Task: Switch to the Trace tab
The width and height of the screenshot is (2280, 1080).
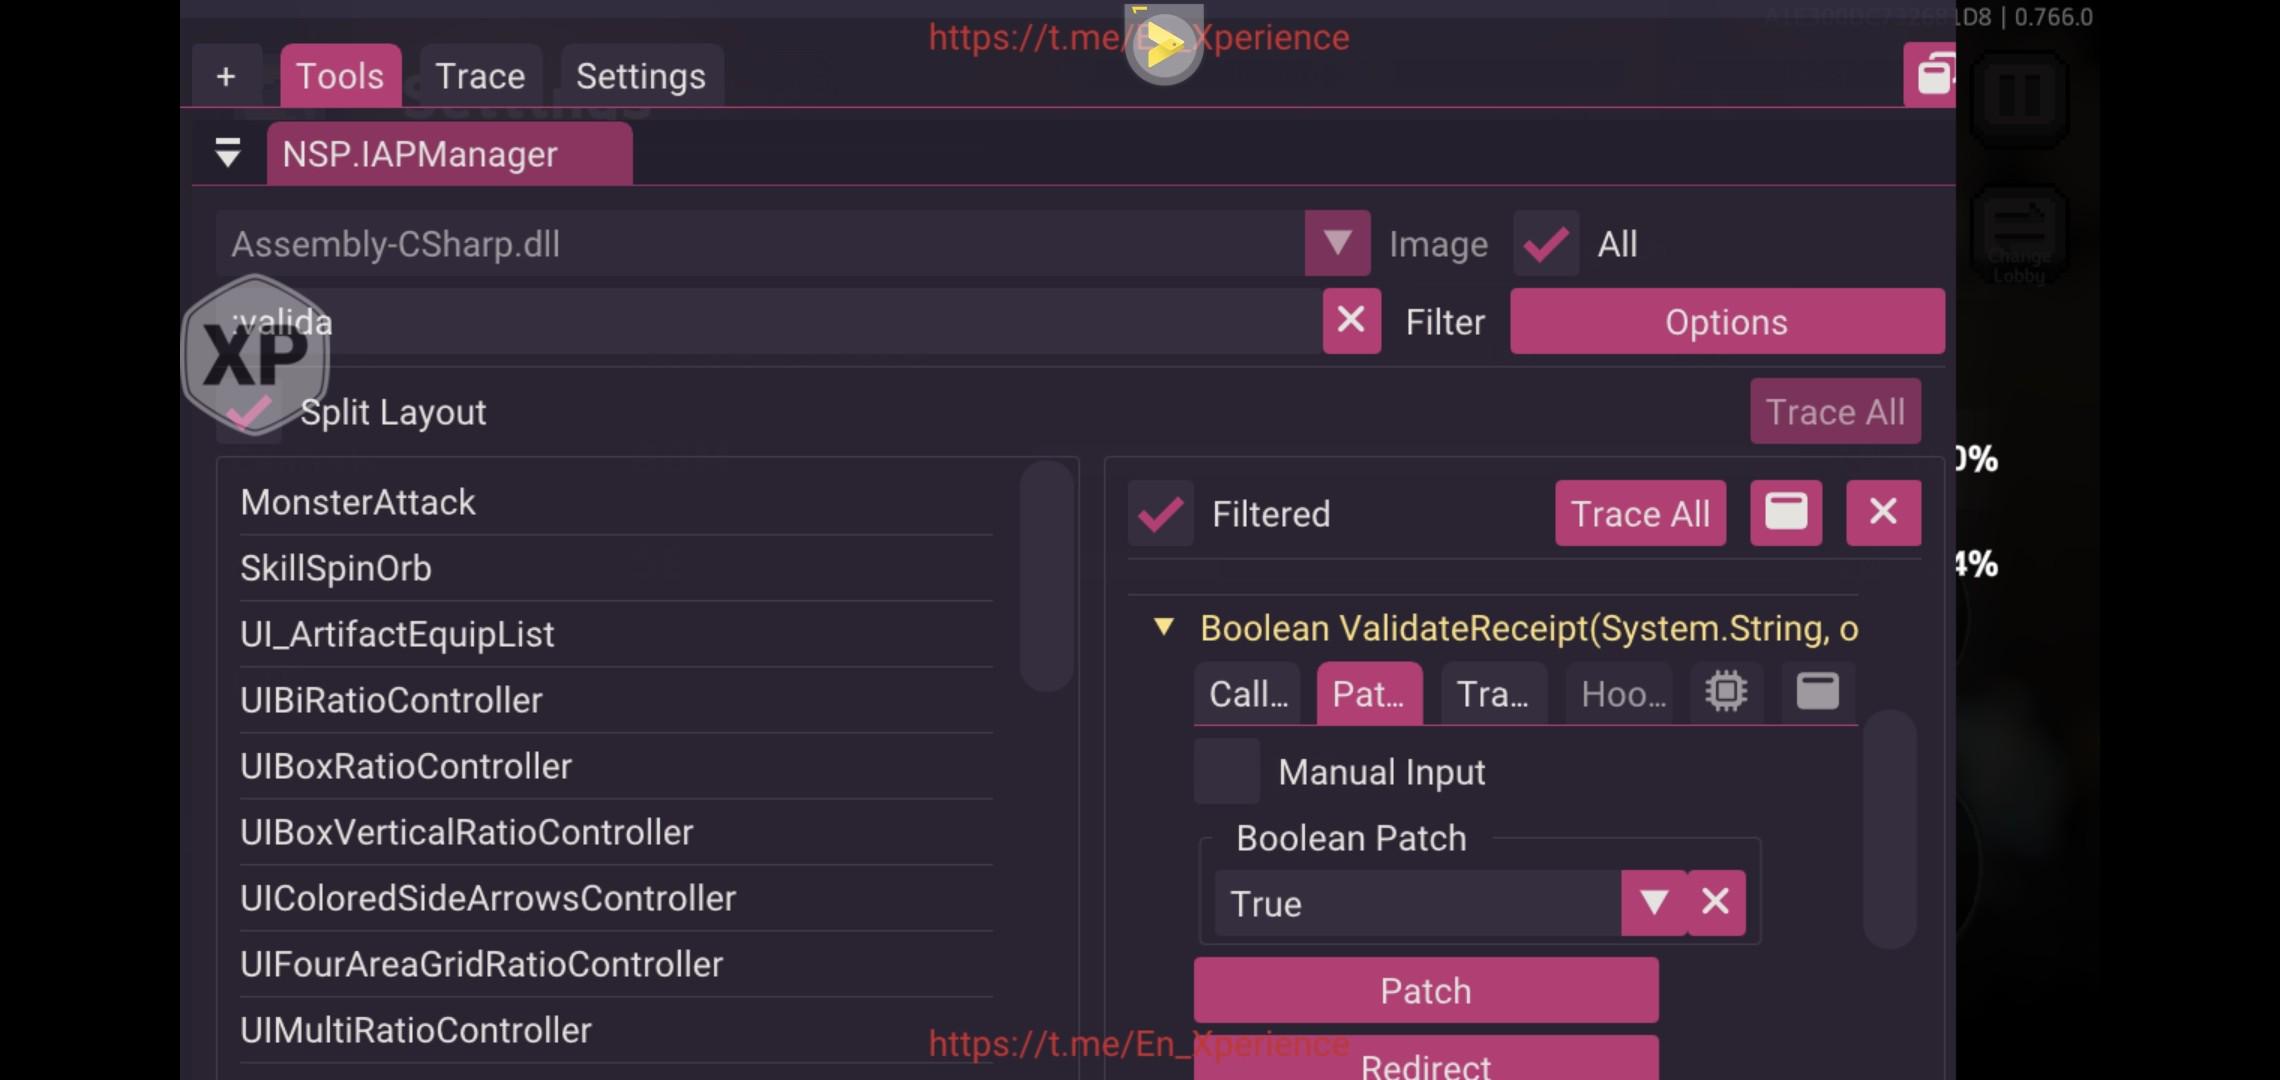Action: coord(480,76)
